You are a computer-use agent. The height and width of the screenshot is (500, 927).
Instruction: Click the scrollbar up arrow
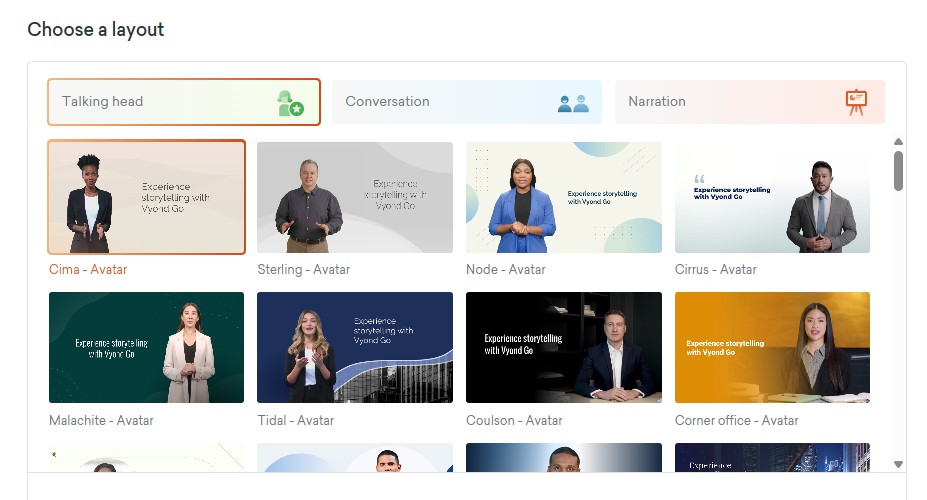click(x=898, y=142)
